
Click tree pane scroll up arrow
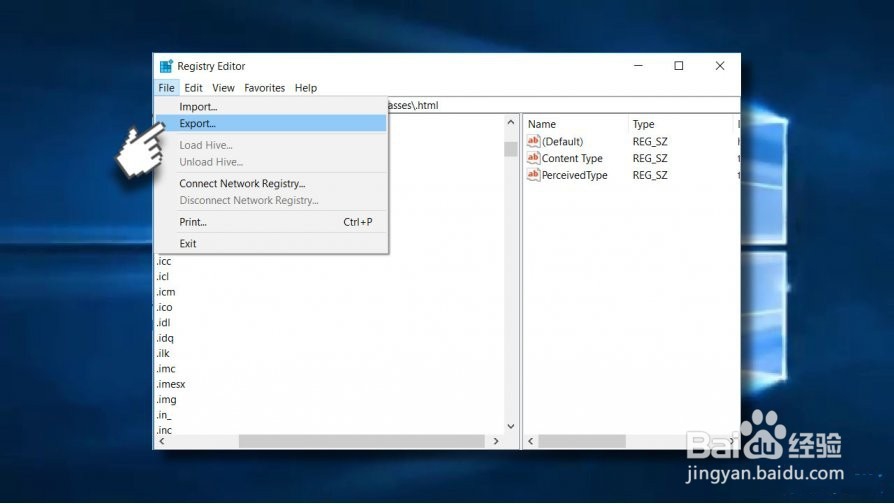(511, 122)
